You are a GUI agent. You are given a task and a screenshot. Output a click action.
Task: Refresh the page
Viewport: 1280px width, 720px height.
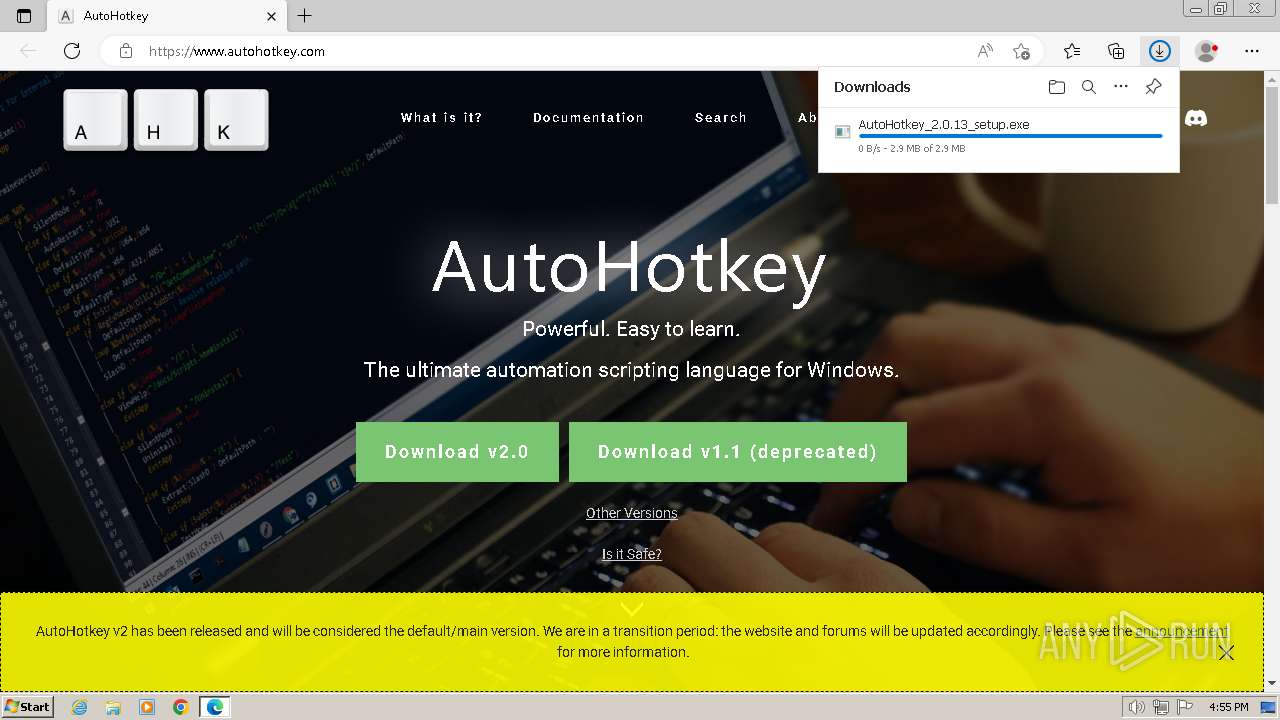(72, 51)
